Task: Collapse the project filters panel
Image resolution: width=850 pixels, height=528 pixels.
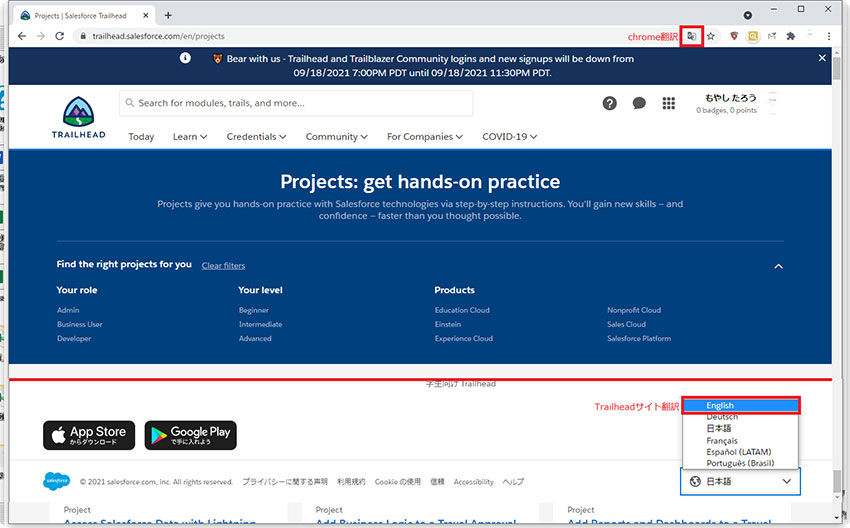Action: [x=778, y=266]
